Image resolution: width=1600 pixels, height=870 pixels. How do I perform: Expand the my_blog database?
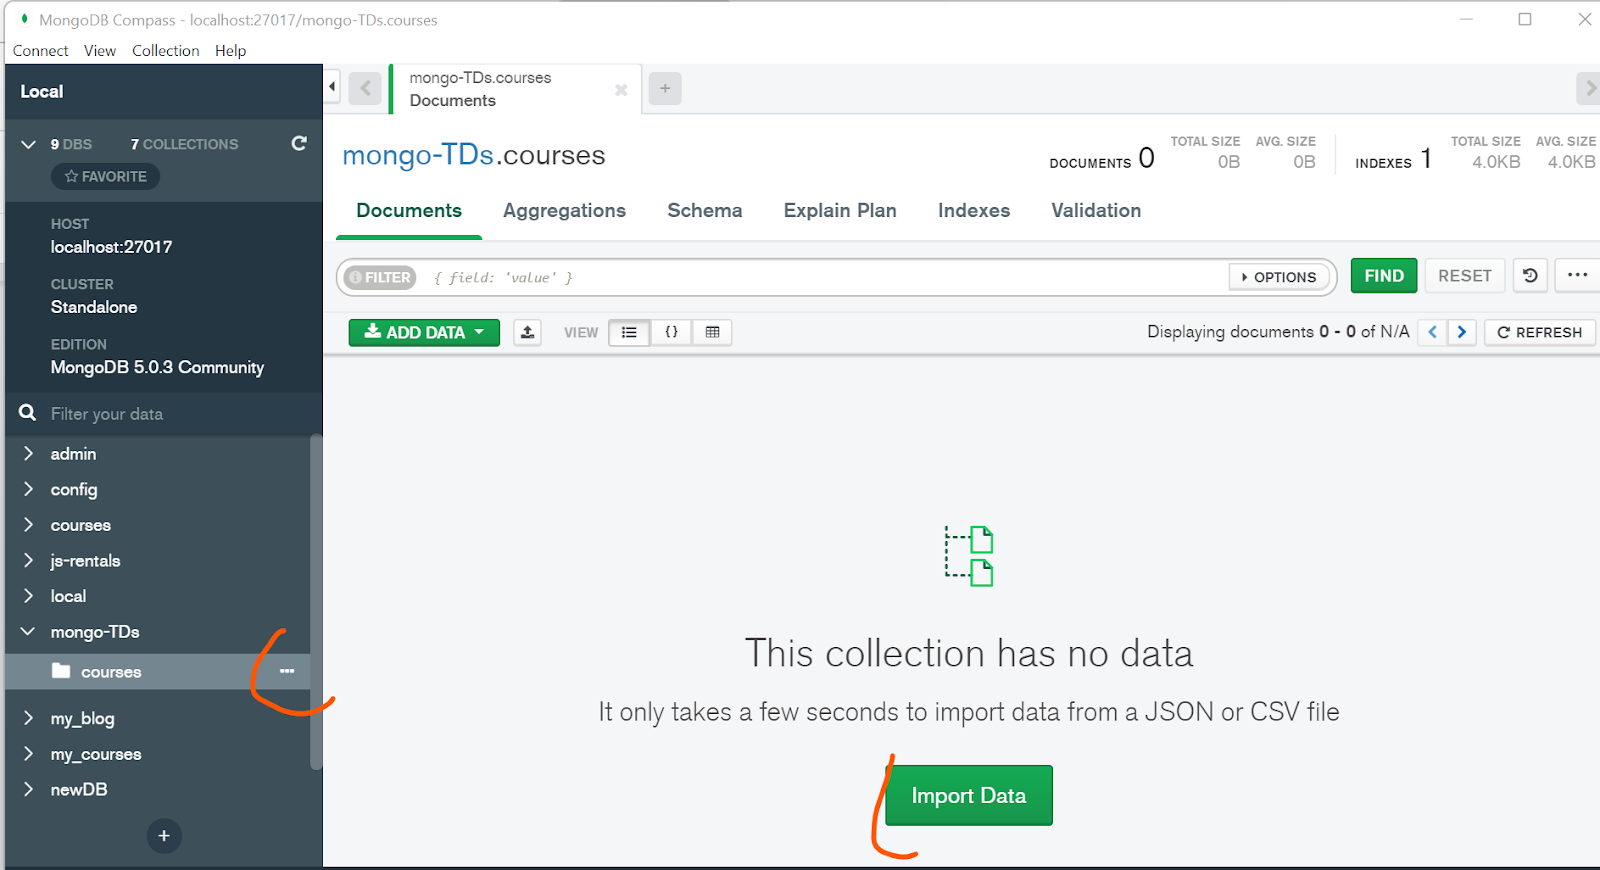(x=29, y=717)
